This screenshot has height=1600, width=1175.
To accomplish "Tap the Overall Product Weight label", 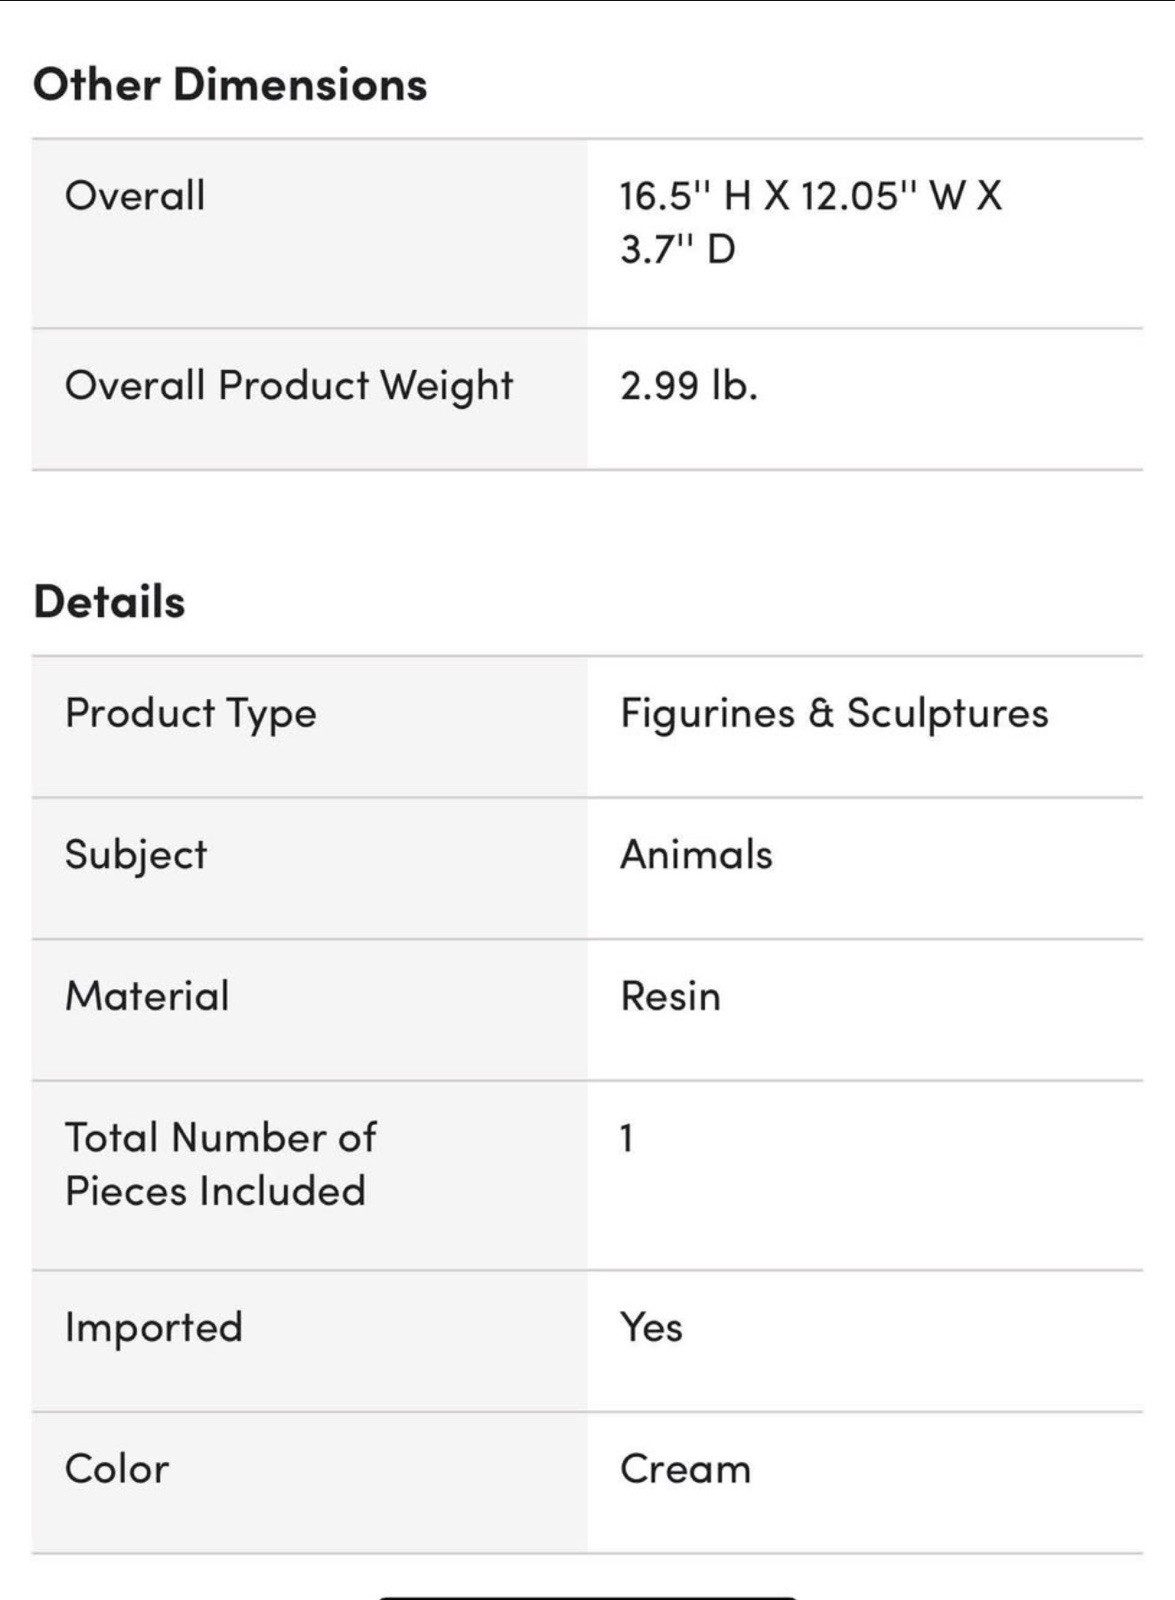I will [x=289, y=386].
